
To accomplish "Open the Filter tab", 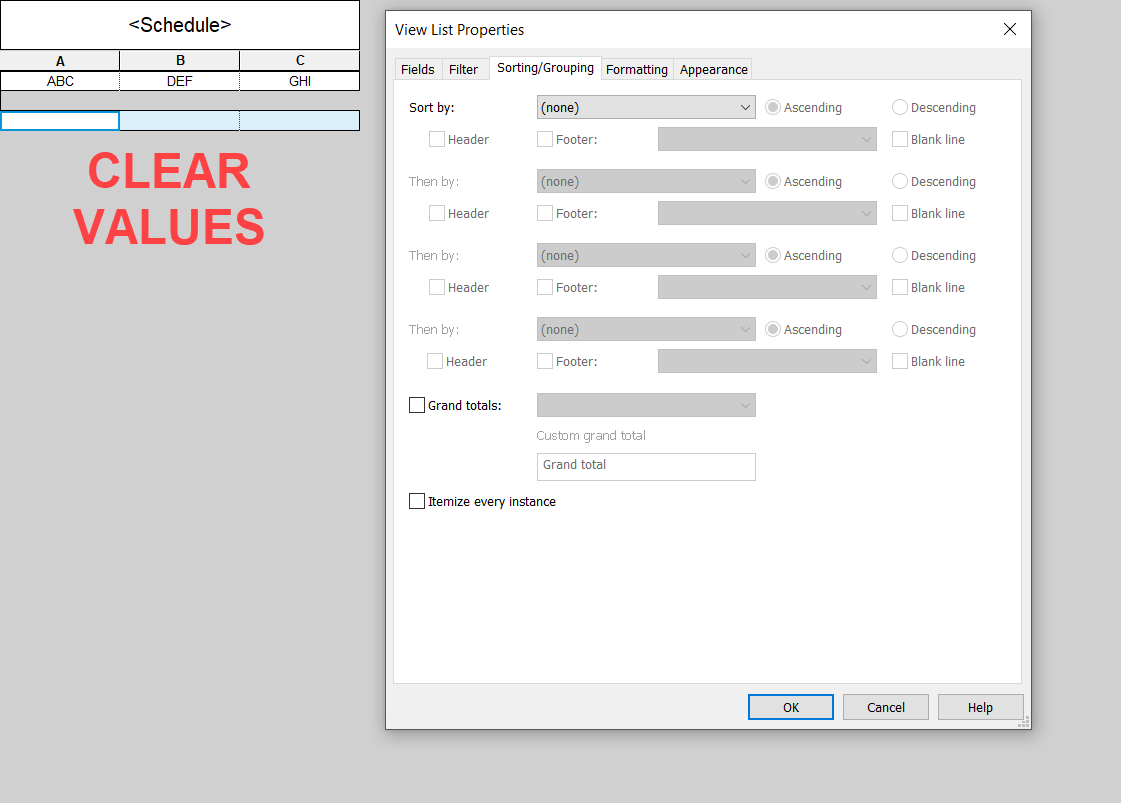I will pos(464,69).
